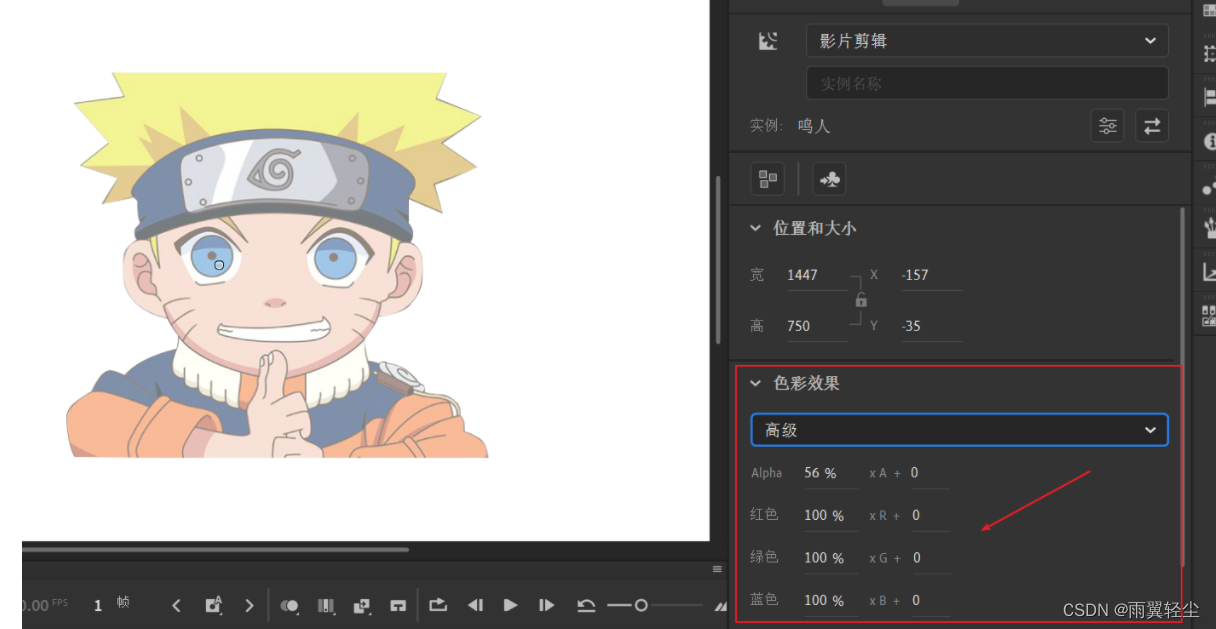Open the transform panel icon in dock
This screenshot has width=1216, height=629.
click(1208, 53)
